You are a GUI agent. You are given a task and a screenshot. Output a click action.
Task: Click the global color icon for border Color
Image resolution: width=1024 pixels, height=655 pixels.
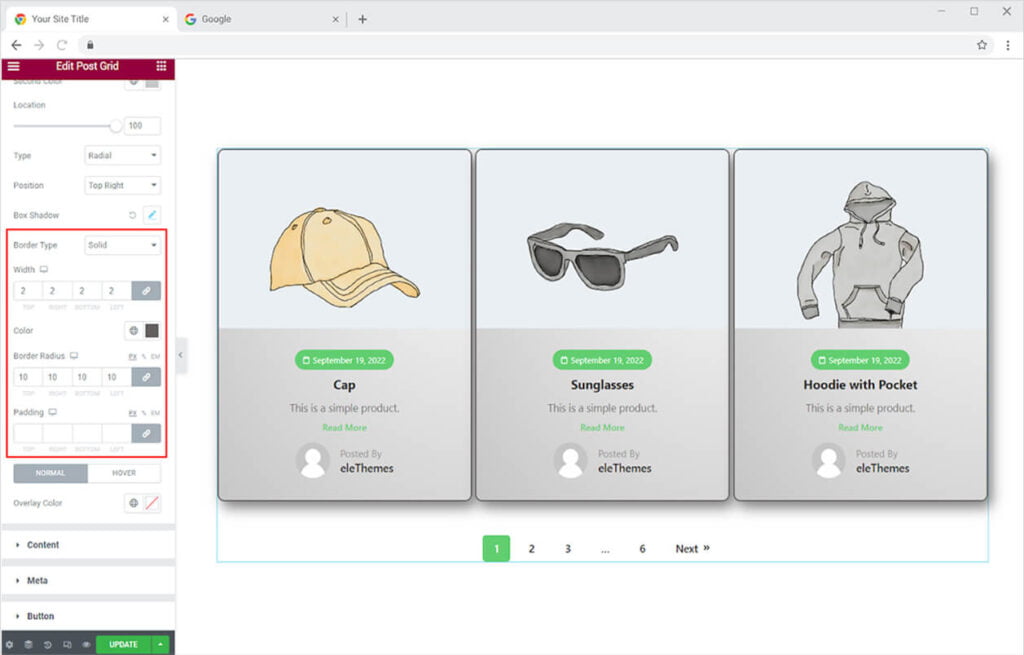coord(133,331)
